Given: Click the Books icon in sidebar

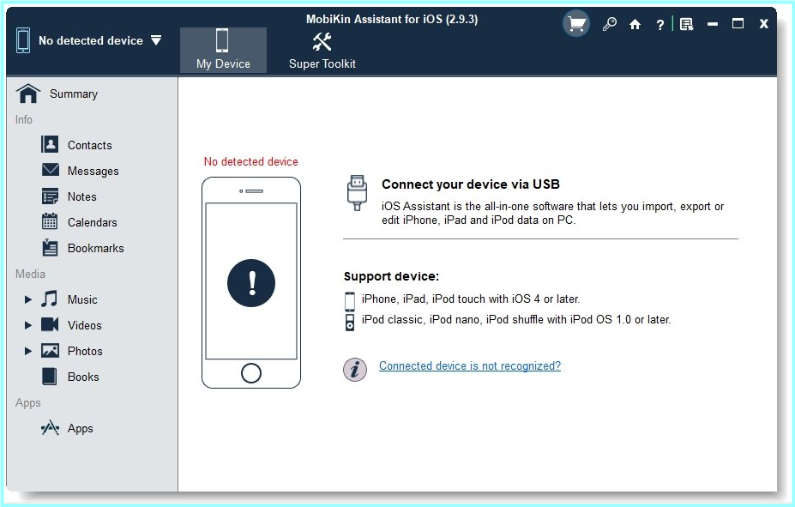Looking at the screenshot, I should (x=49, y=376).
